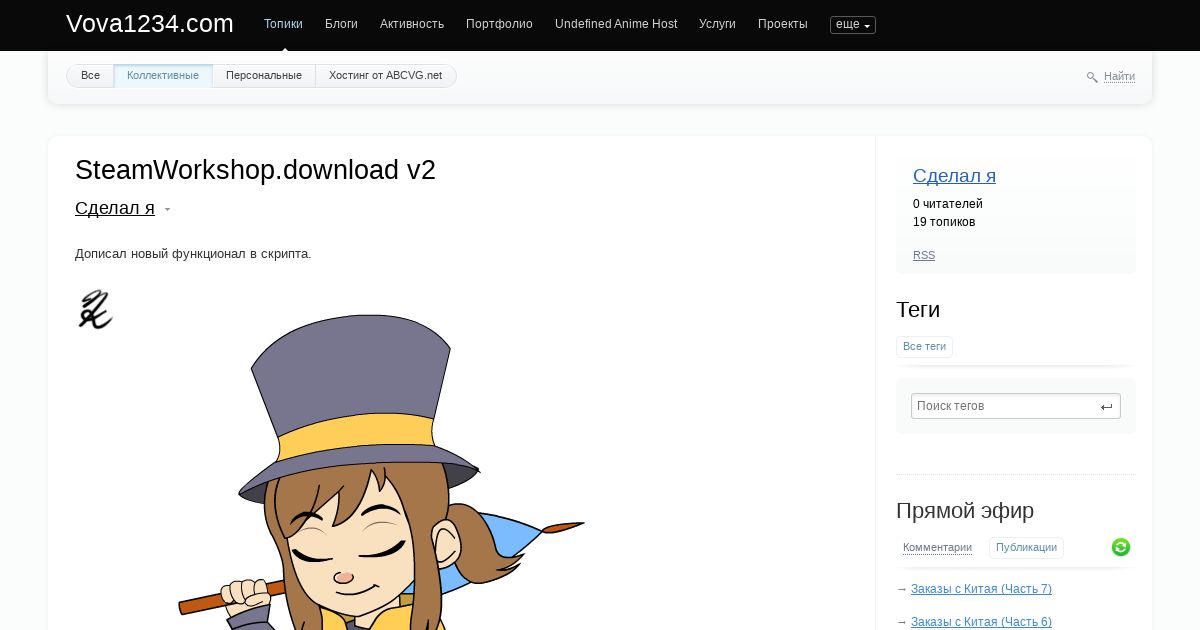
Task: Select the text 0 читателей
Action: click(x=948, y=204)
